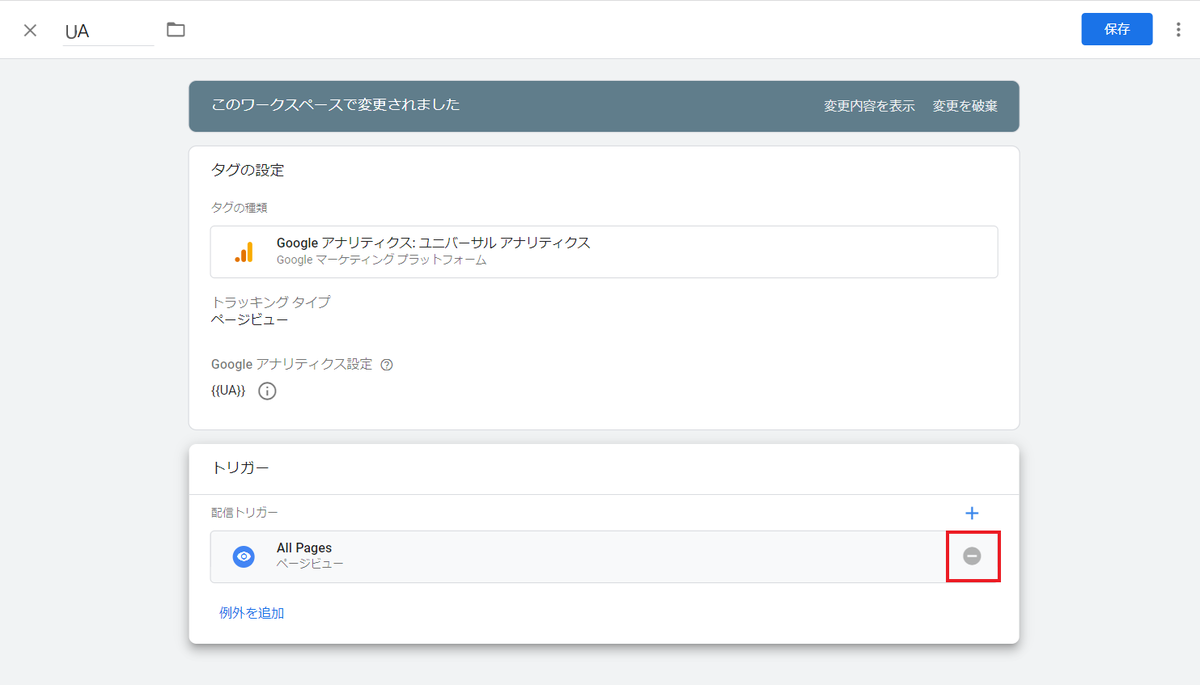Open the three-dot more options menu
This screenshot has height=685, width=1200.
click(x=1178, y=30)
